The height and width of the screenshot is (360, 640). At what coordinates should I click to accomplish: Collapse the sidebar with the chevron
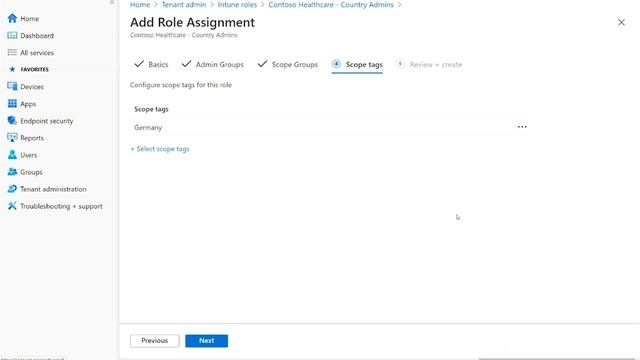click(x=112, y=2)
